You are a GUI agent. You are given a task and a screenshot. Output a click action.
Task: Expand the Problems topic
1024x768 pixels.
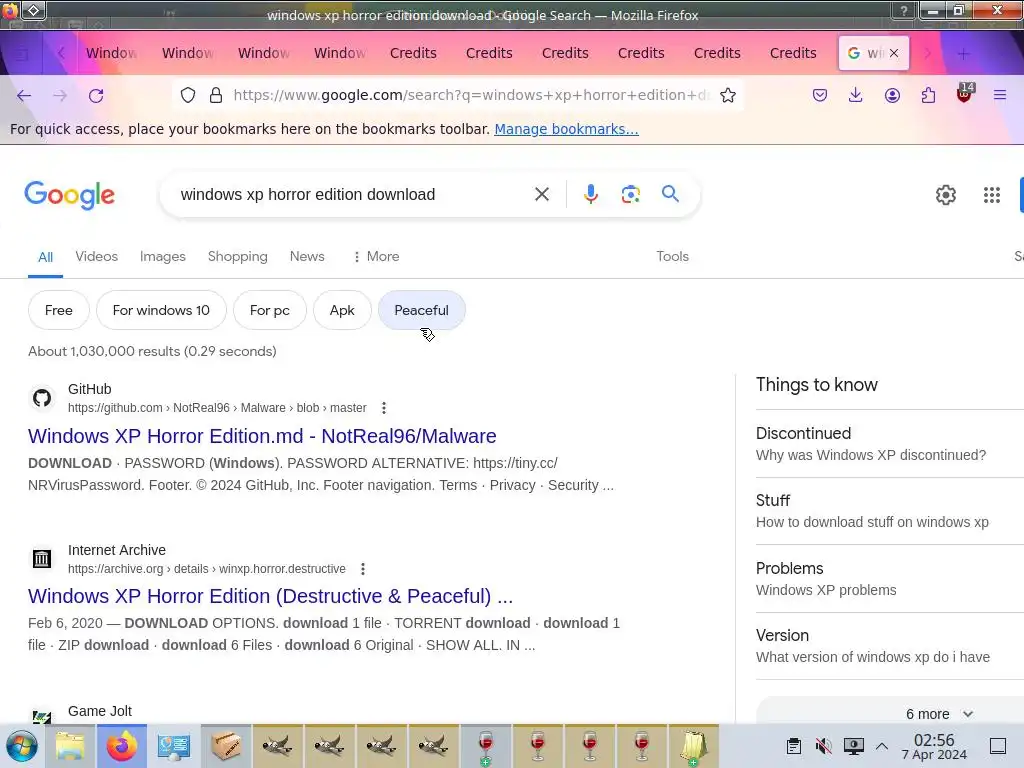[x=889, y=579]
